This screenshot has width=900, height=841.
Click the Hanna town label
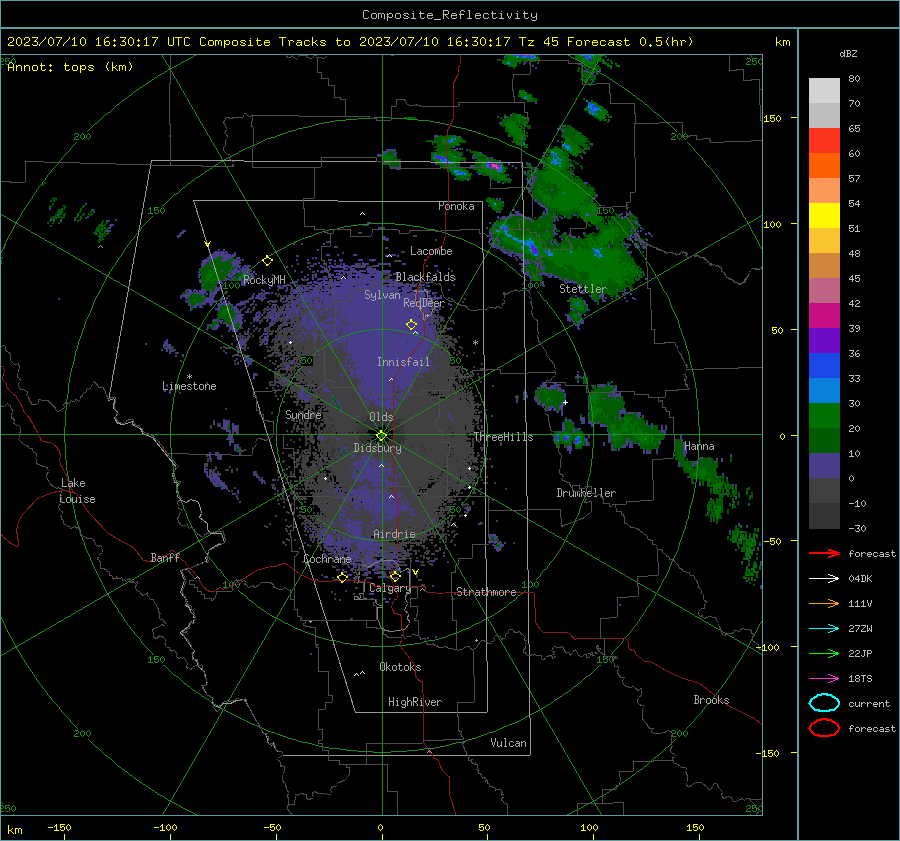699,446
